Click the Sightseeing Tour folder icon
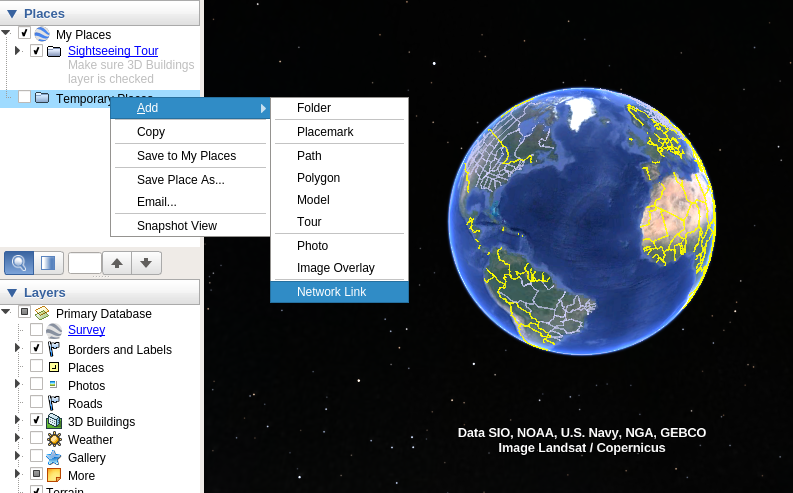 point(54,51)
